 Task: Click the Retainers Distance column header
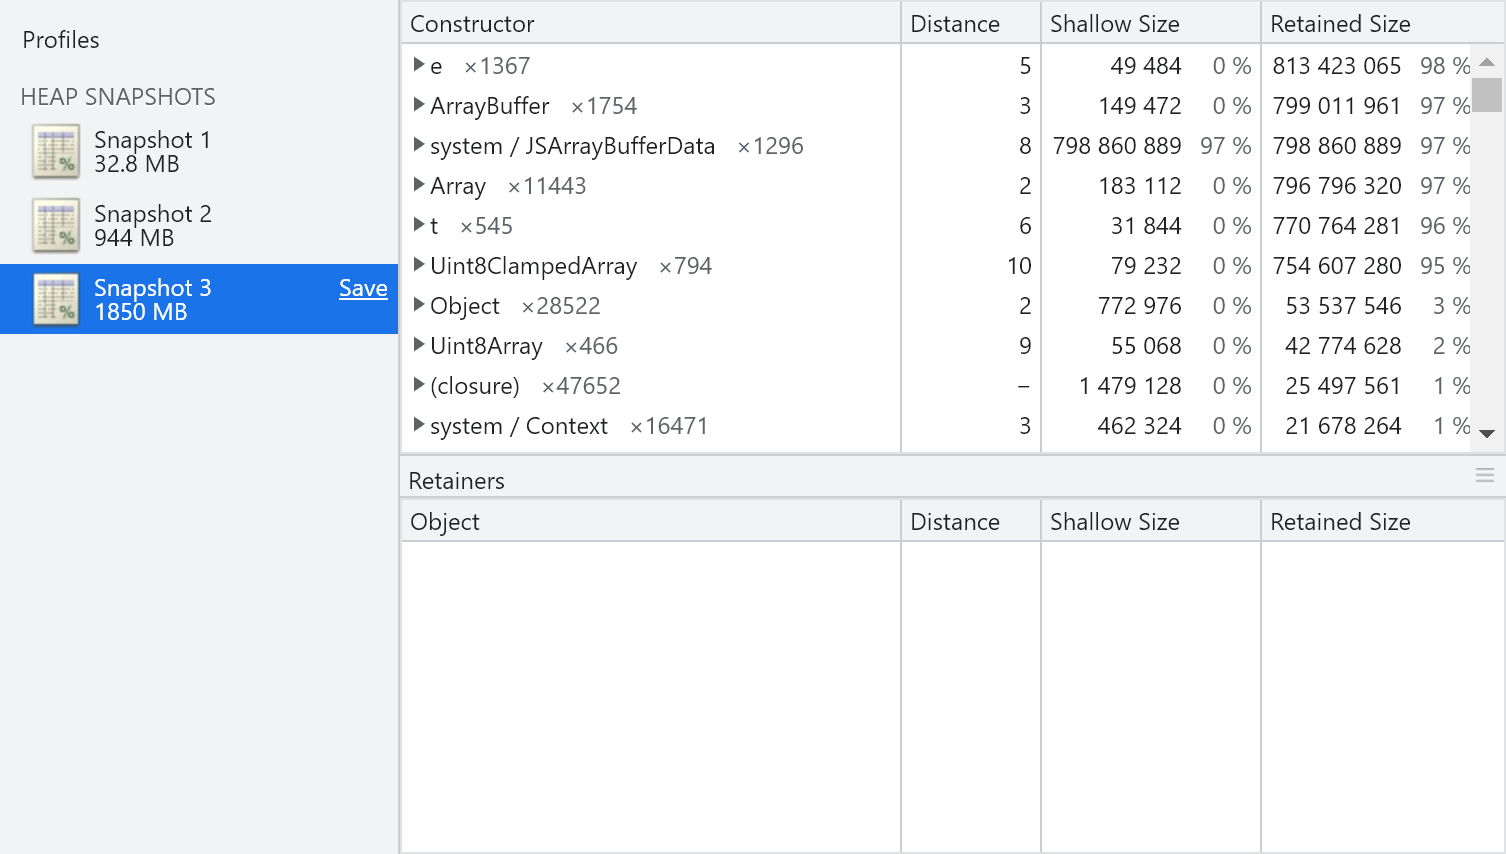point(971,521)
